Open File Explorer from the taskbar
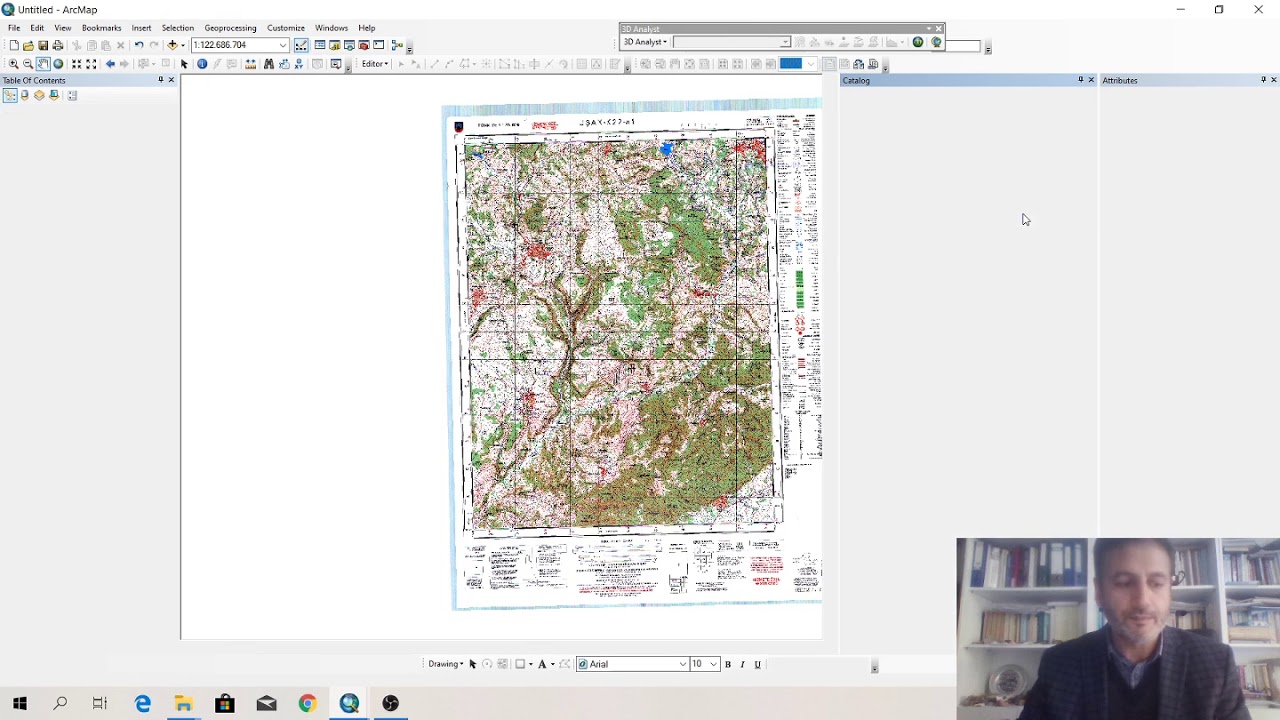The image size is (1280, 720). (x=183, y=704)
